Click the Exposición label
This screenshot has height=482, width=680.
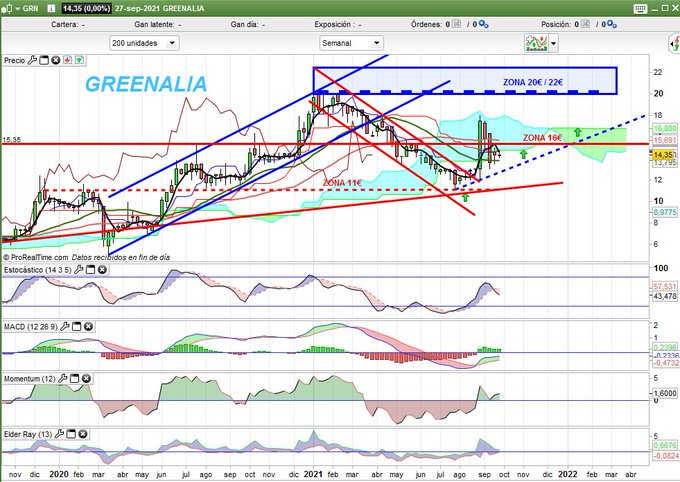(x=332, y=25)
